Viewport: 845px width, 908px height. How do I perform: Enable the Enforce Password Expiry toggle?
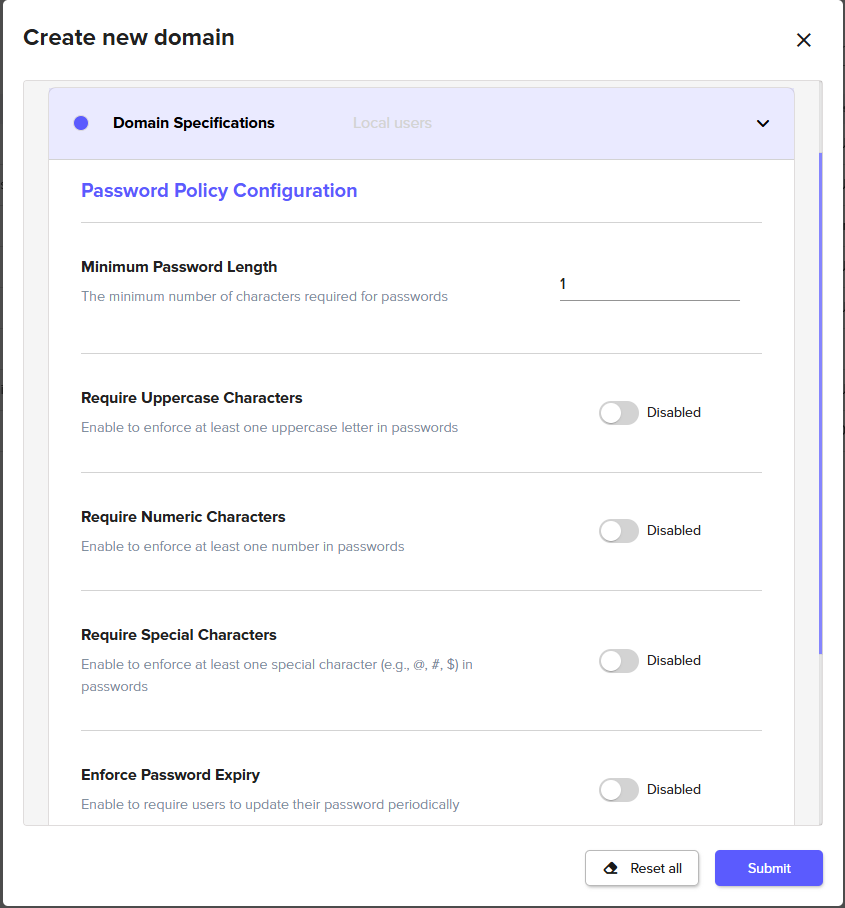point(618,790)
